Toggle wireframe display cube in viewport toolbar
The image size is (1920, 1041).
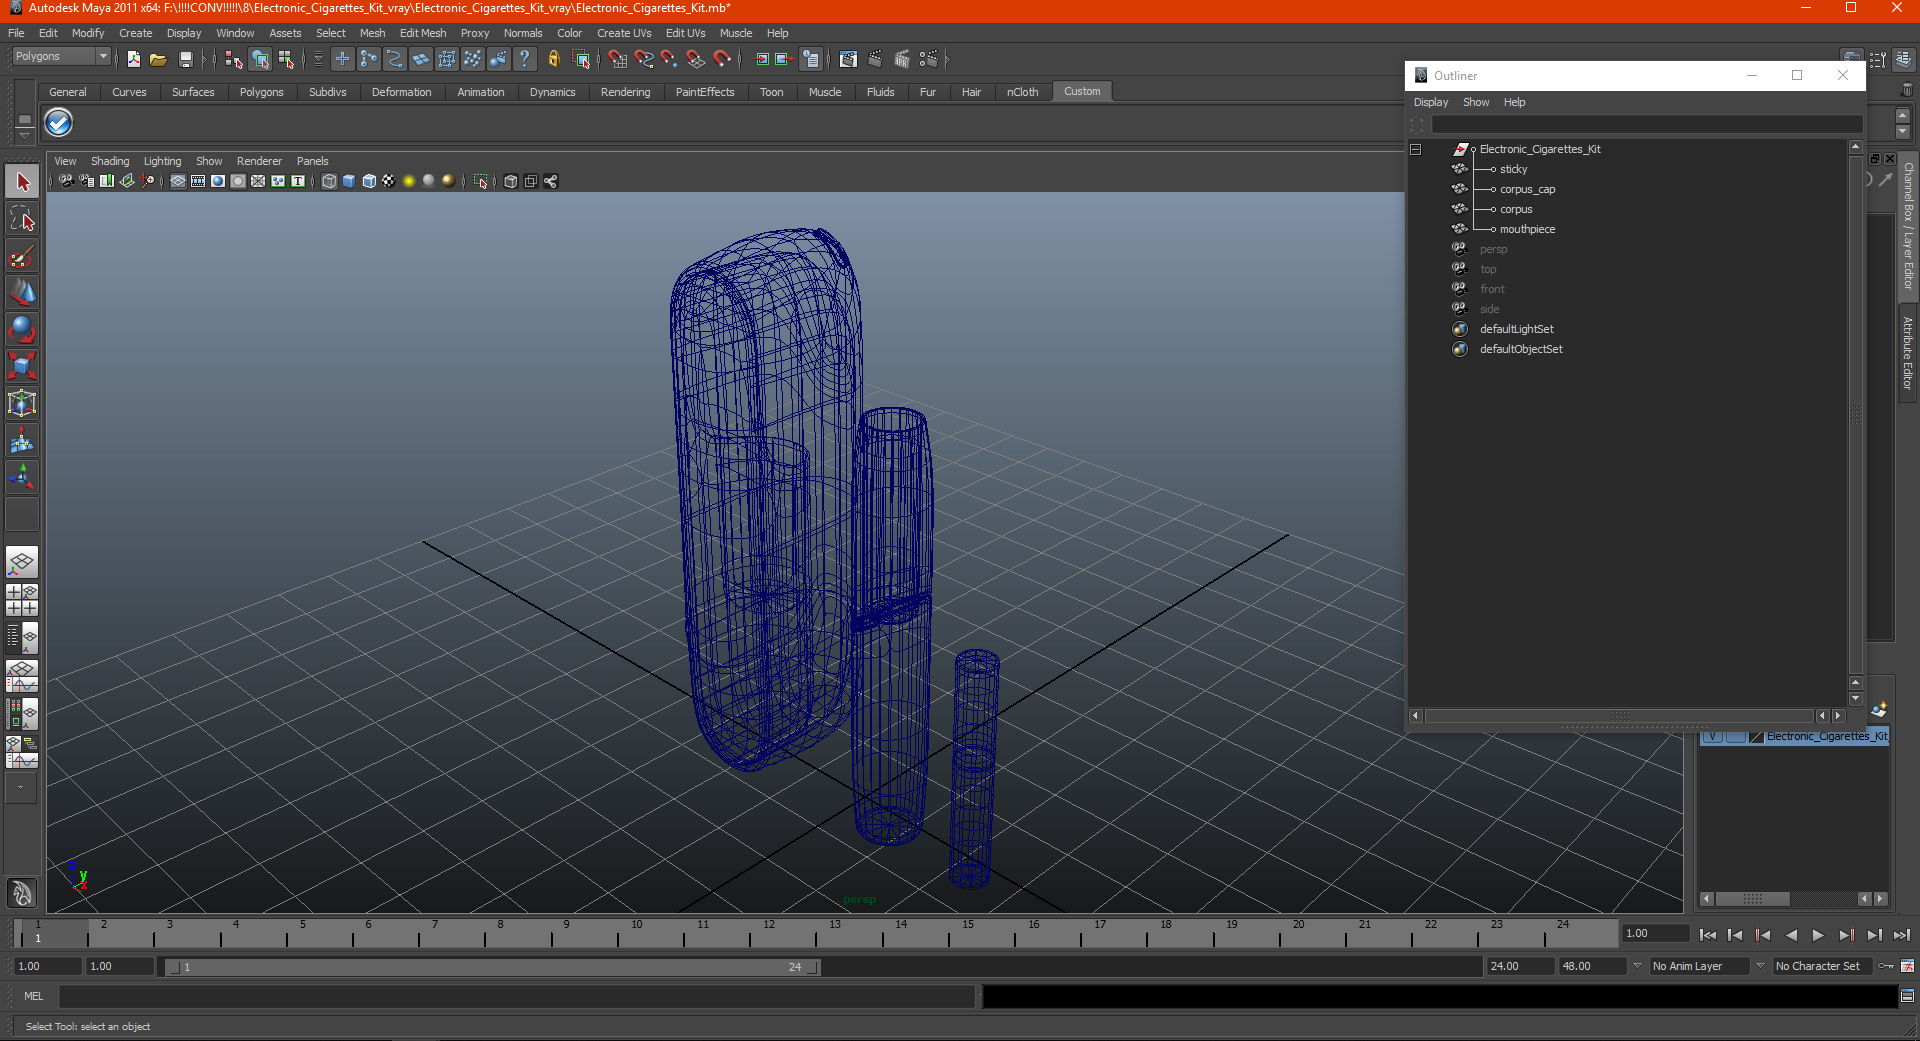[x=329, y=182]
